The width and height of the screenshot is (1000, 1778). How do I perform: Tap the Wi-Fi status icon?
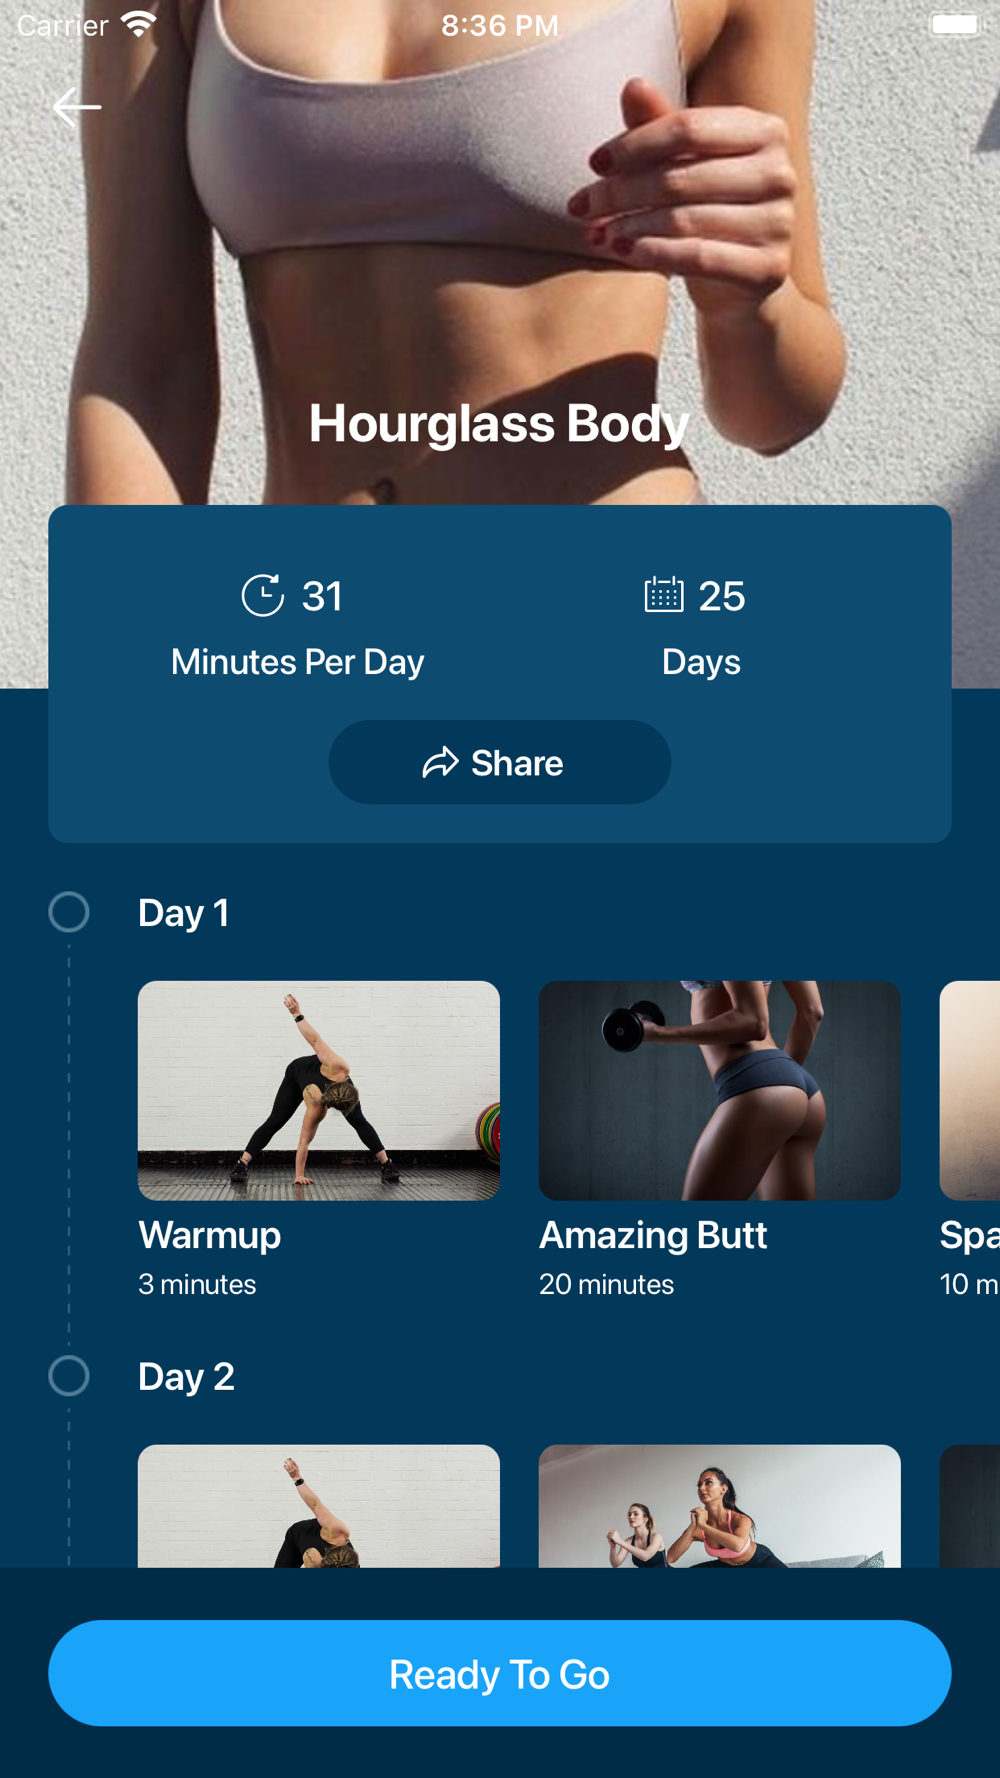139,24
